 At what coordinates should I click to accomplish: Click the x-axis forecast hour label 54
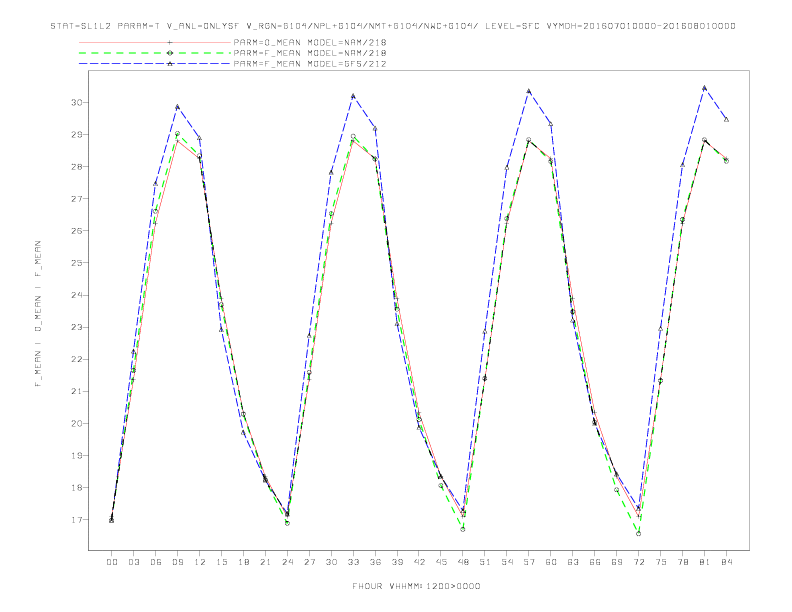tap(507, 562)
